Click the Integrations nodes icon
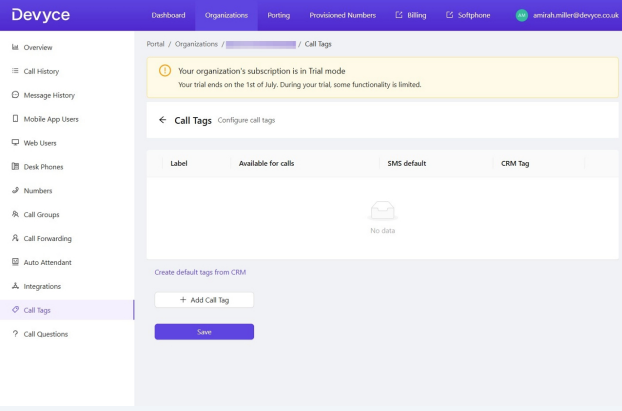622x411 pixels. tap(15, 286)
